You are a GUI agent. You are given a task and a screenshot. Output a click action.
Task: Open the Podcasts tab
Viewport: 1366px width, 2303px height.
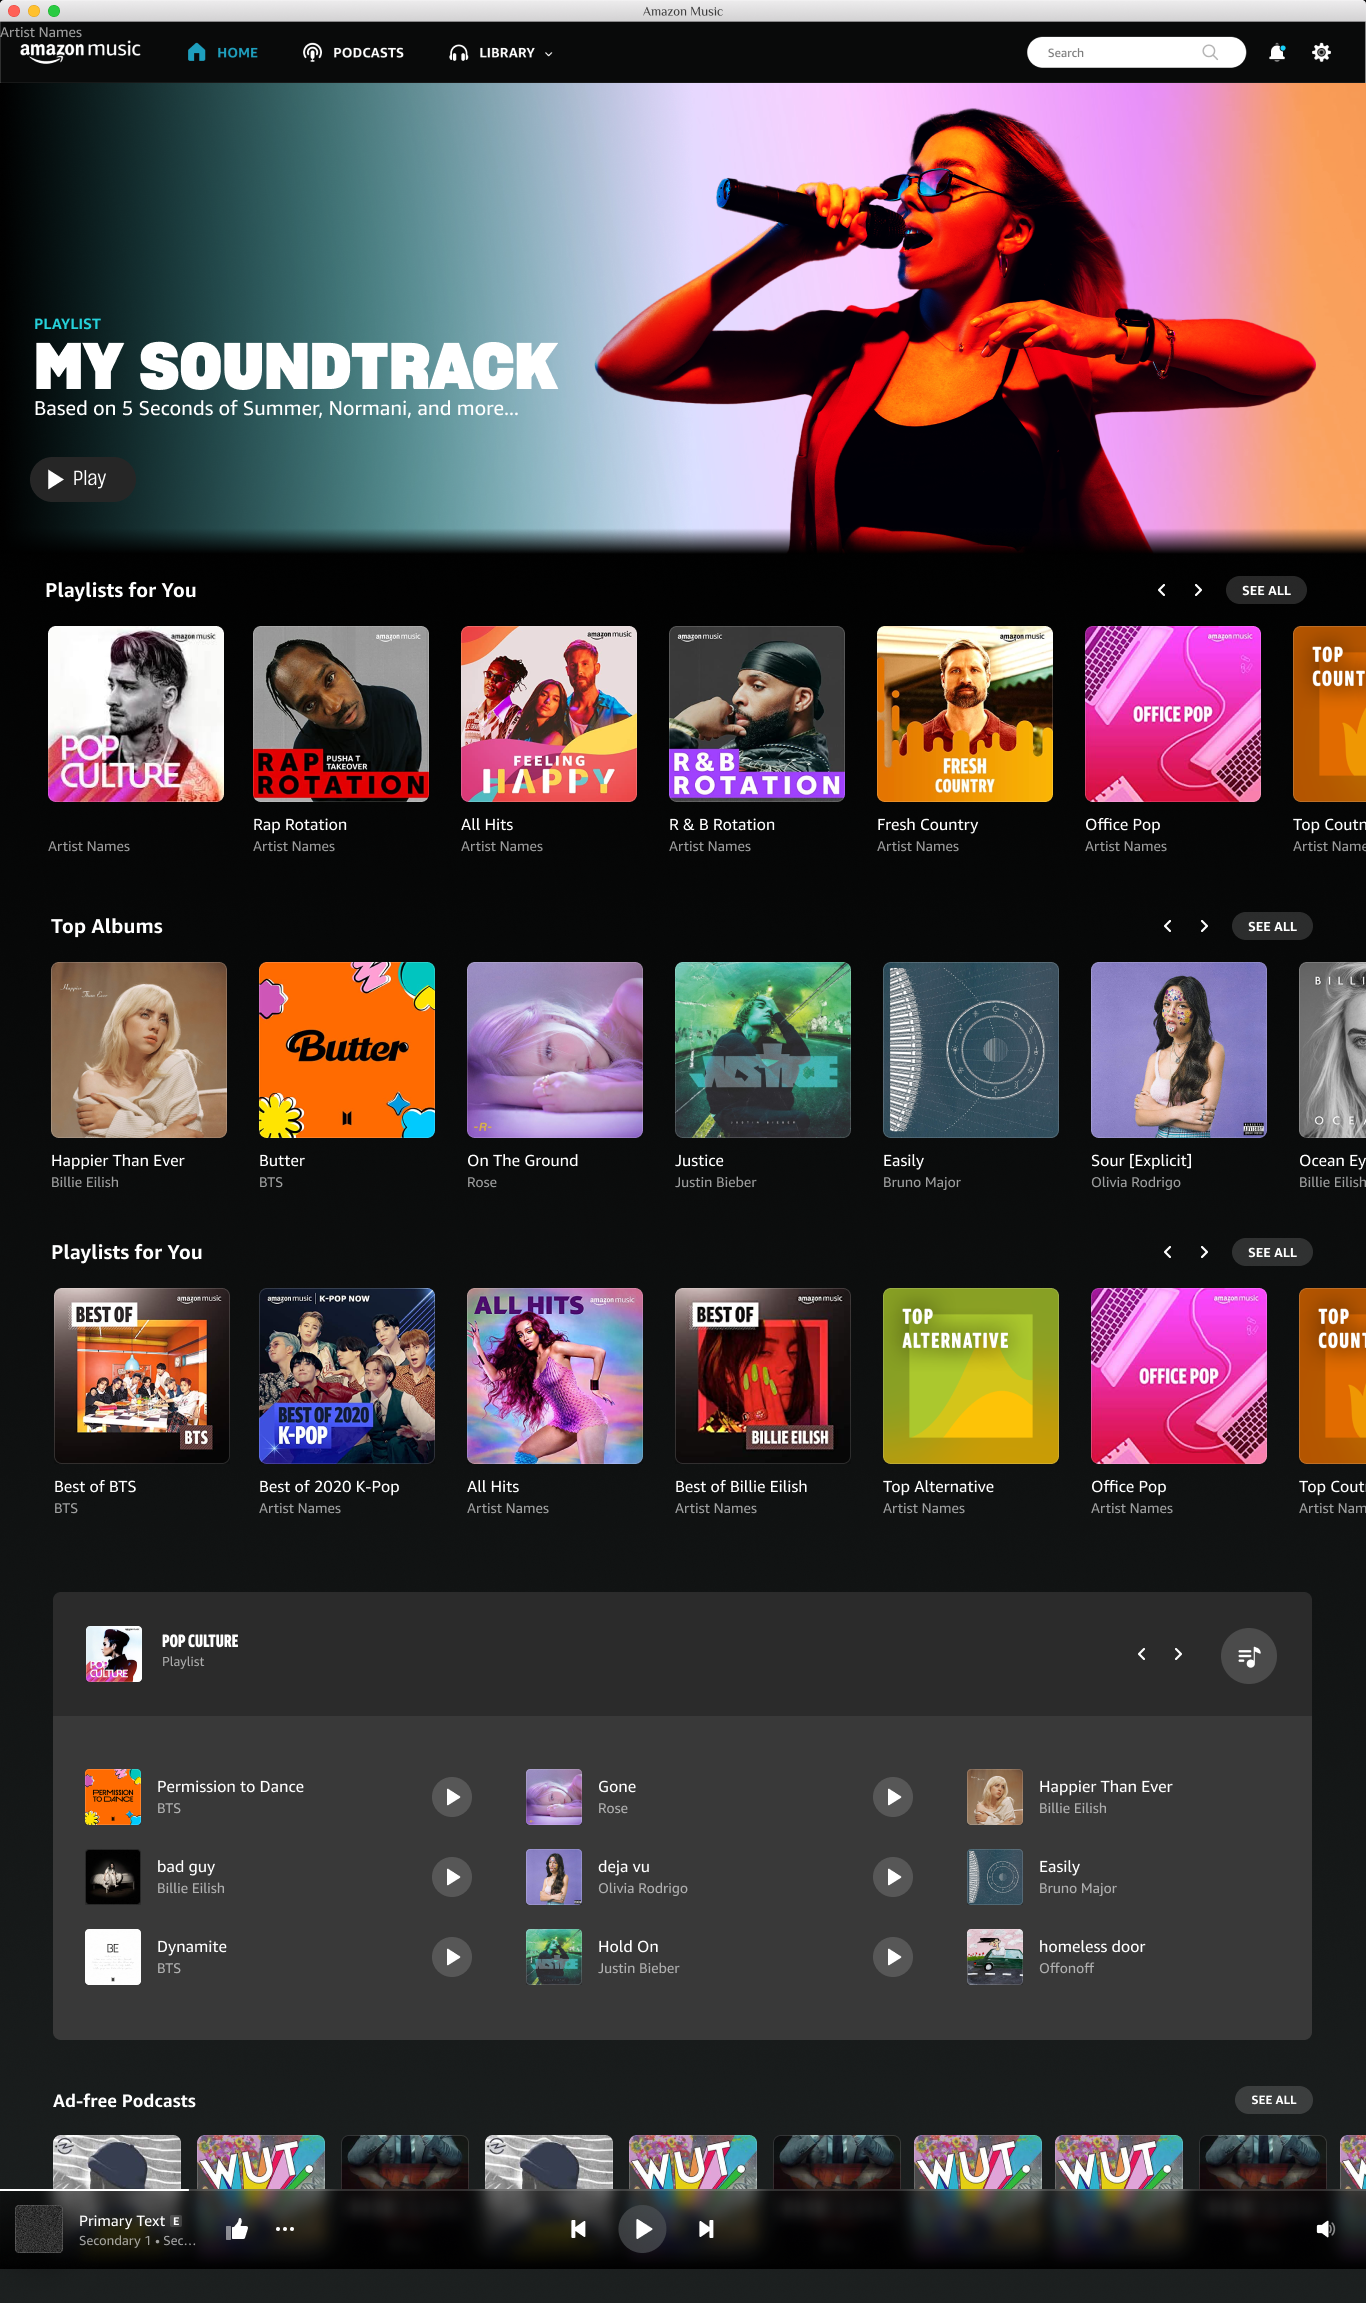[354, 53]
